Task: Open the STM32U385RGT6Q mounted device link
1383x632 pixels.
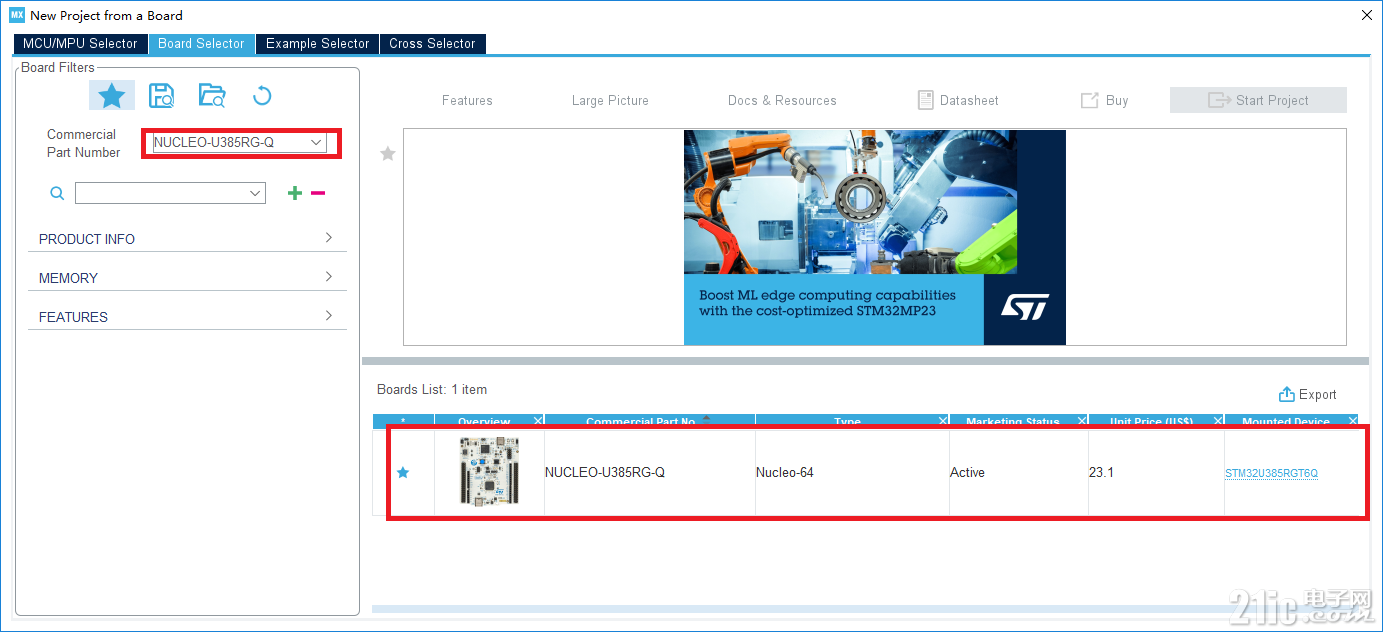Action: click(1271, 473)
